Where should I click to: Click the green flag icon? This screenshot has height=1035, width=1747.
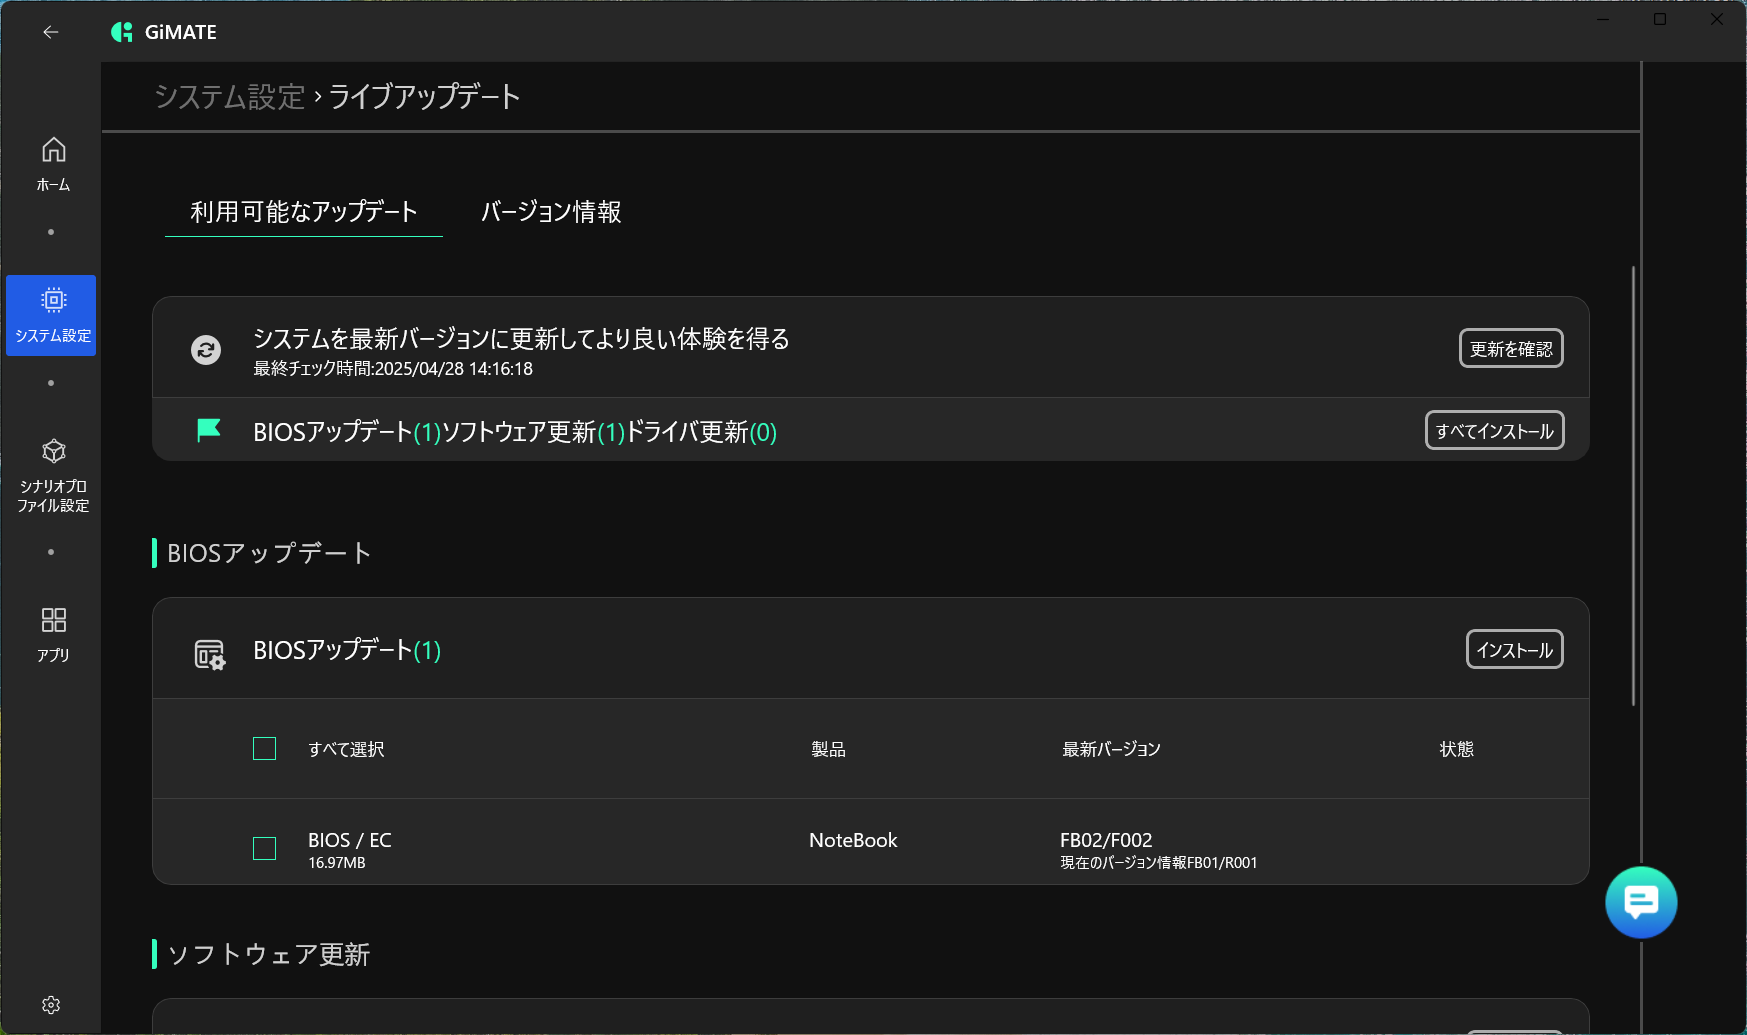tap(209, 430)
